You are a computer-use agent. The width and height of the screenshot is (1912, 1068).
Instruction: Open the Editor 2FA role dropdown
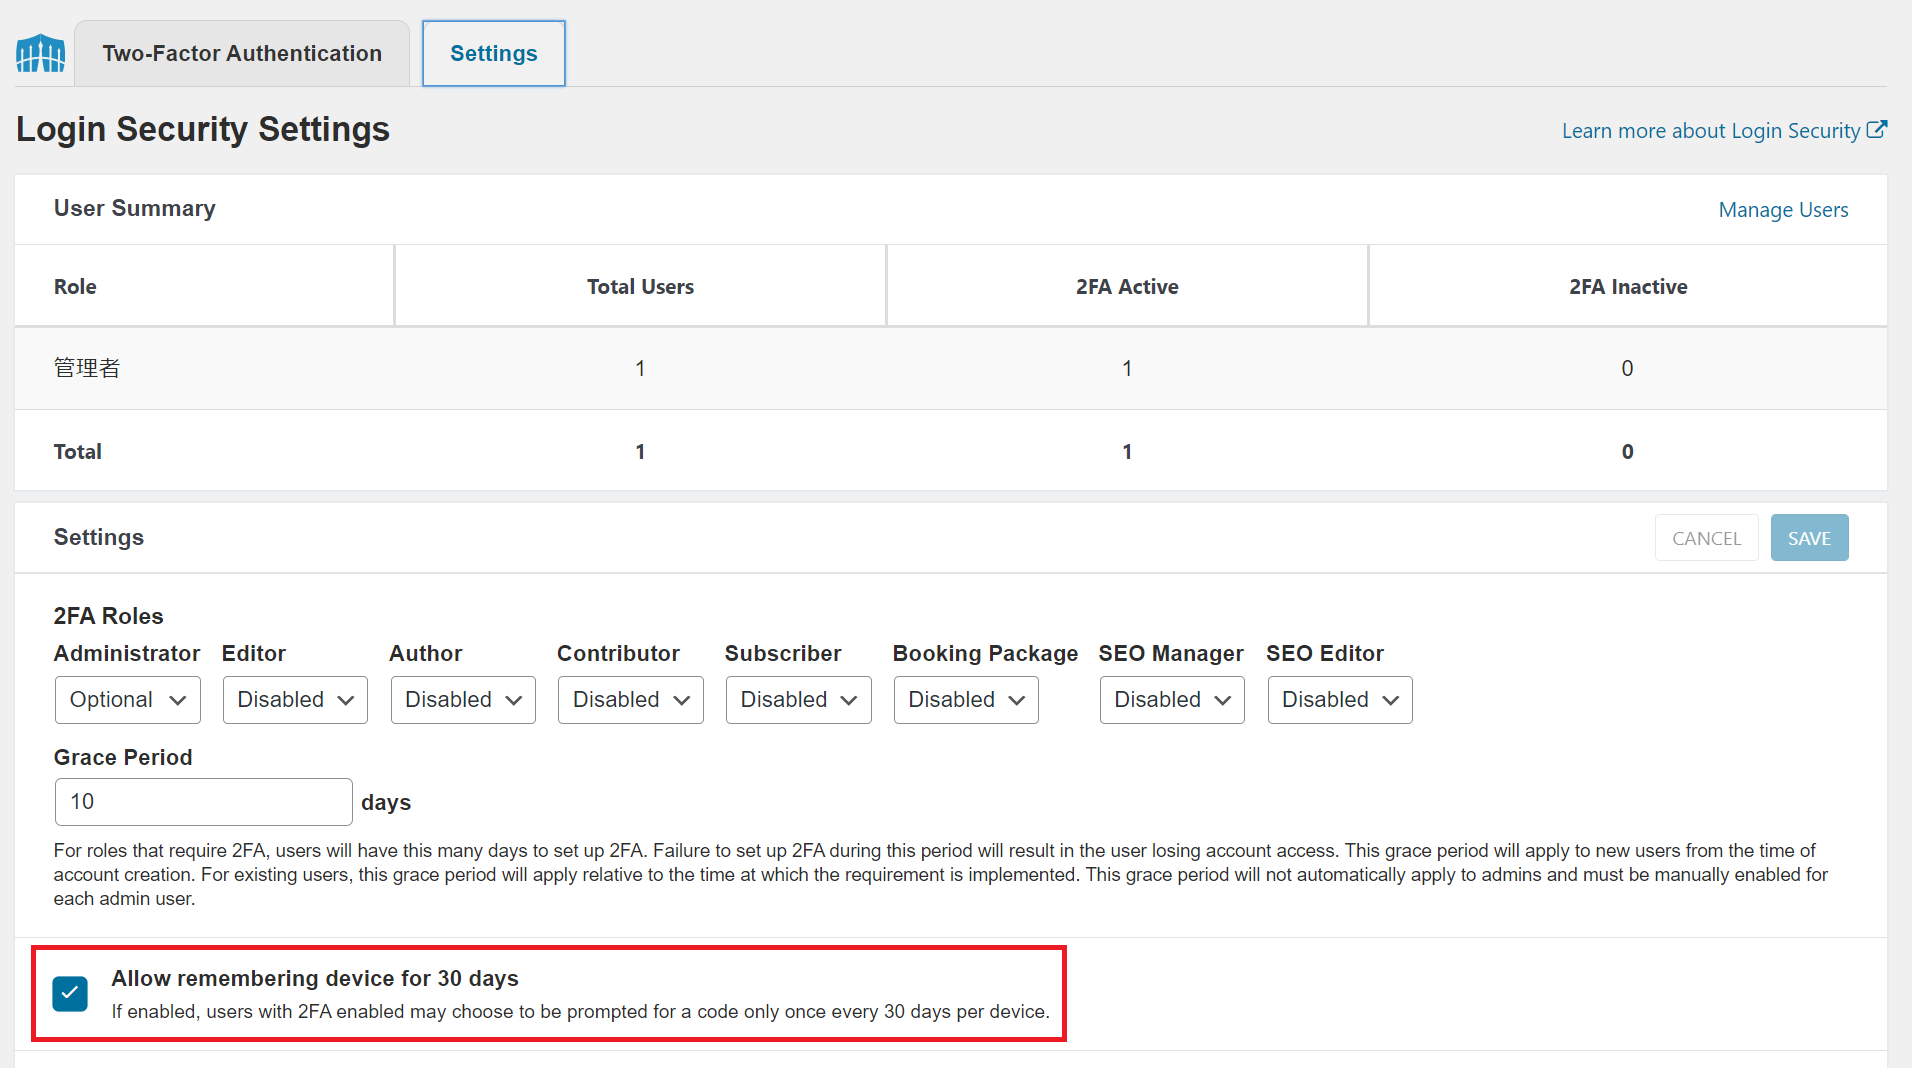coord(295,700)
